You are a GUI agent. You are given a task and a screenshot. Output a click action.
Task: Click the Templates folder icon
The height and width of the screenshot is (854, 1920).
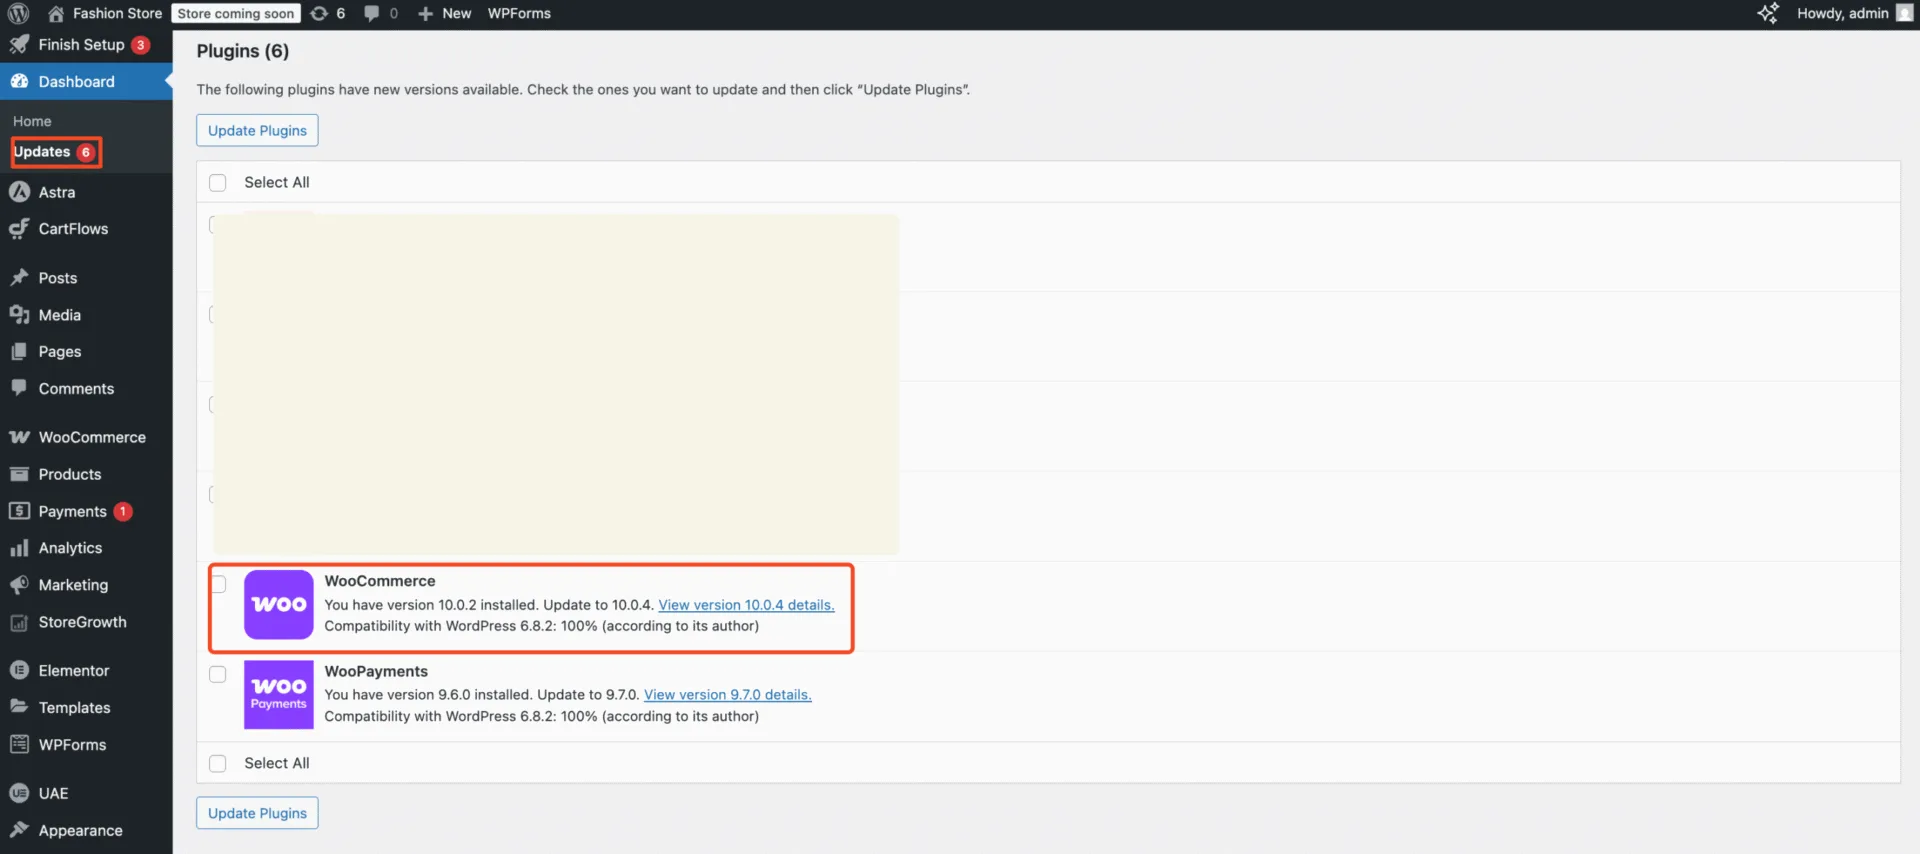[x=19, y=707]
